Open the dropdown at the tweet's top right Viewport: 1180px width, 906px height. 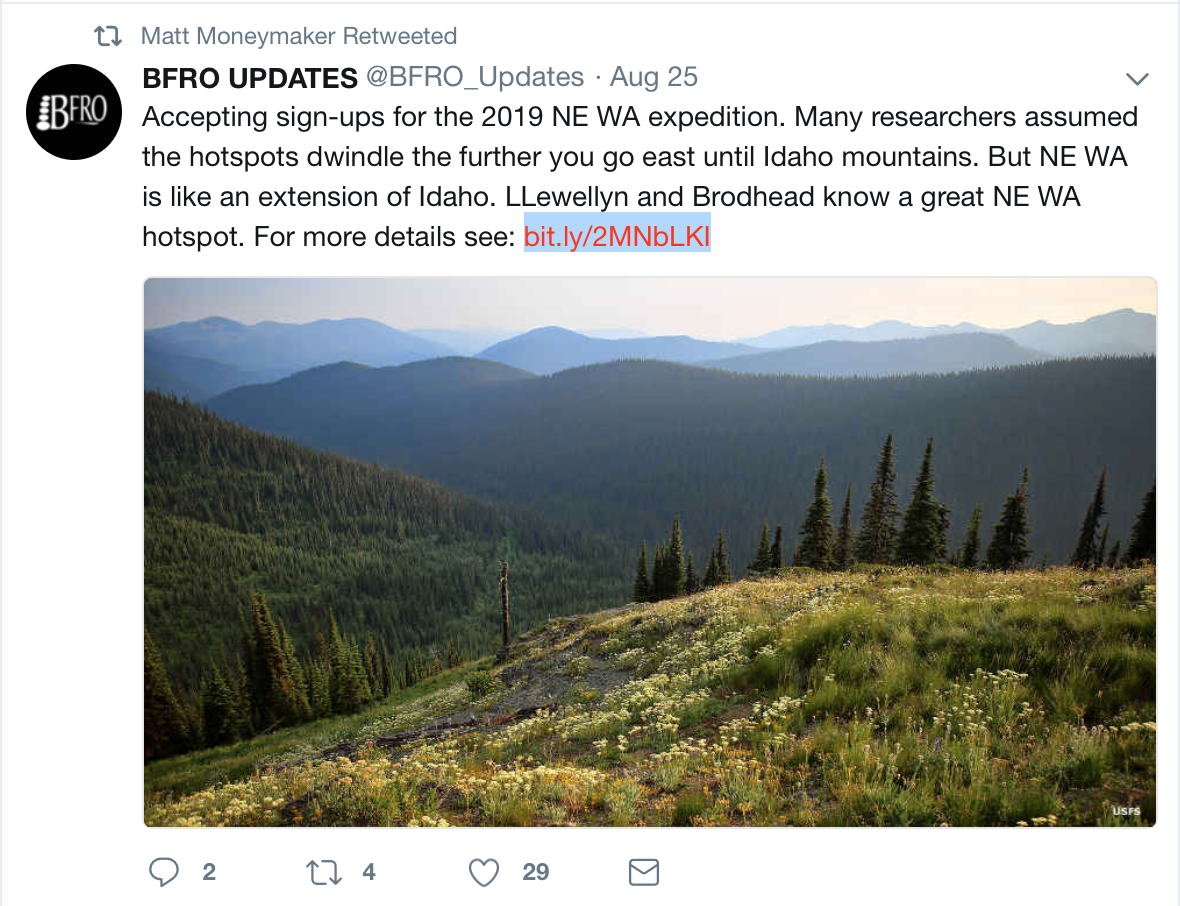click(x=1137, y=77)
